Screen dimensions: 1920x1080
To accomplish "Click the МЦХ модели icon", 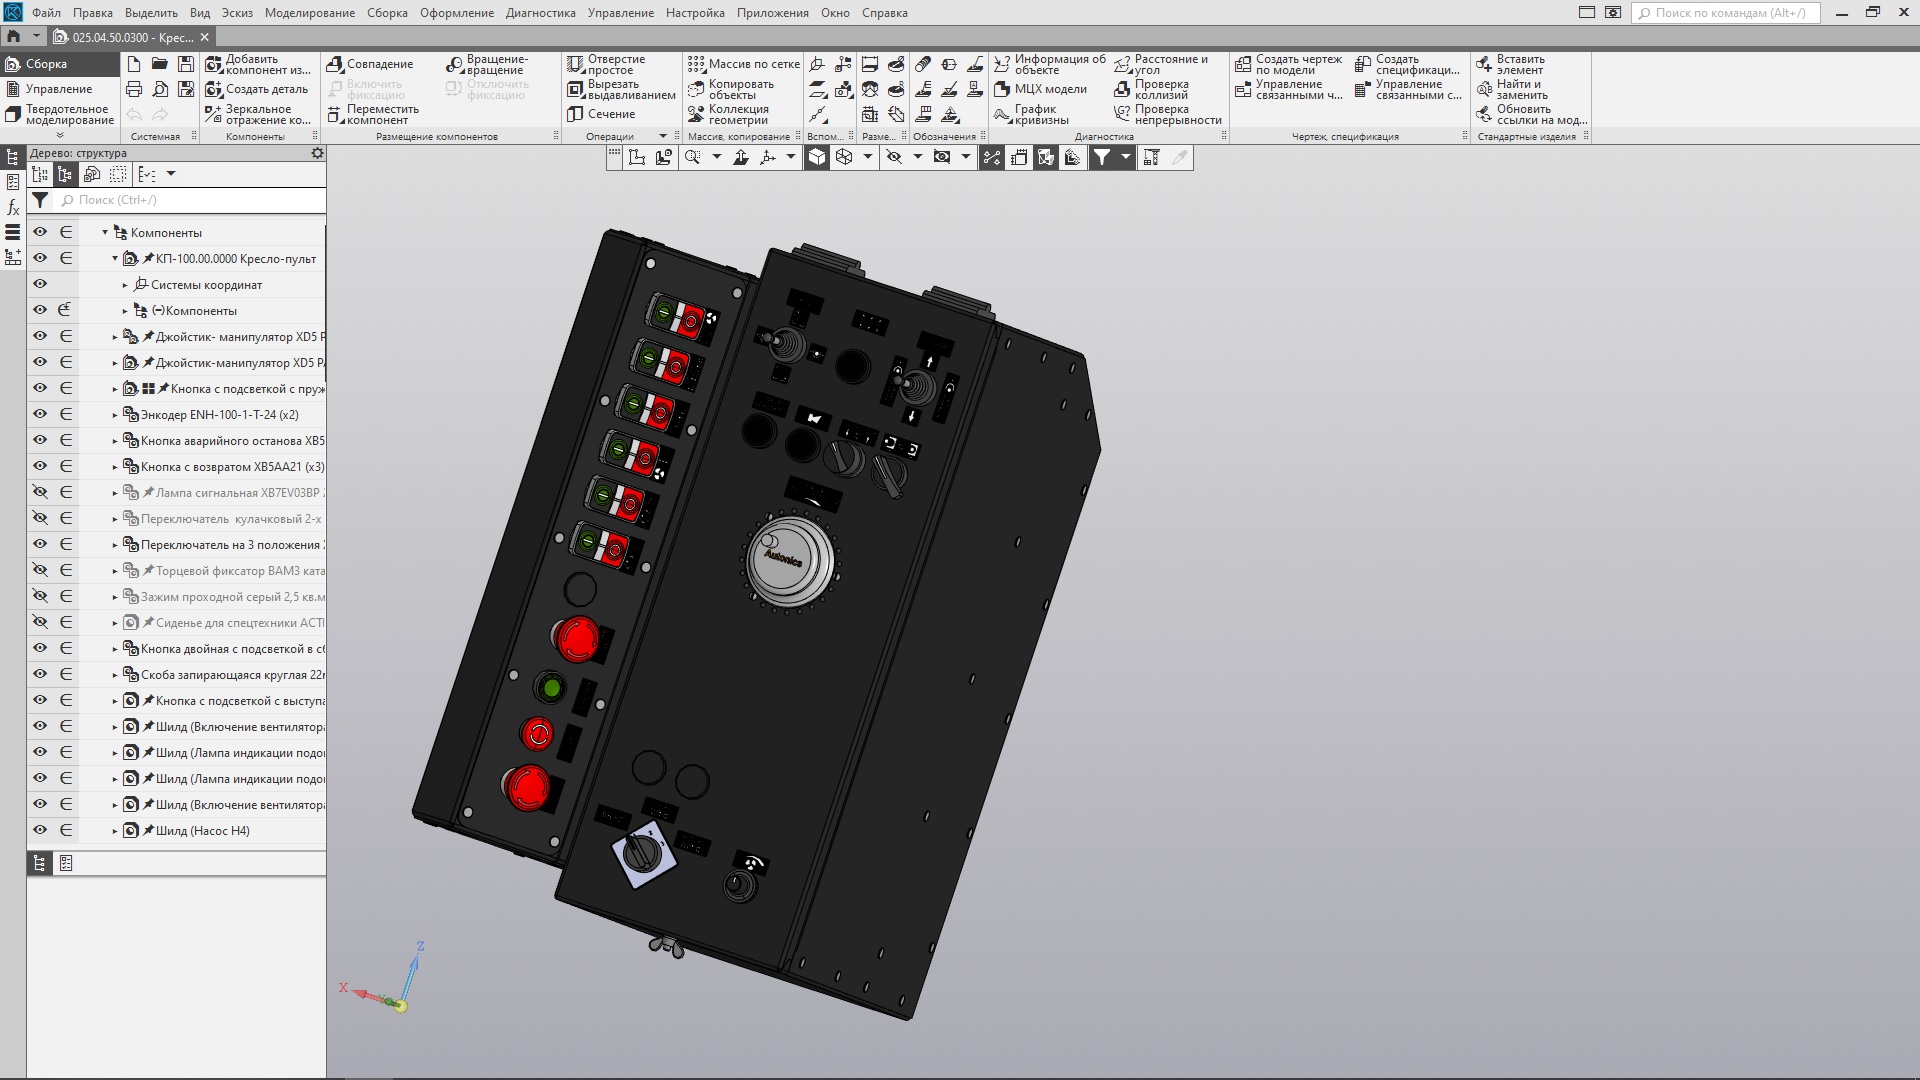I will [1002, 89].
